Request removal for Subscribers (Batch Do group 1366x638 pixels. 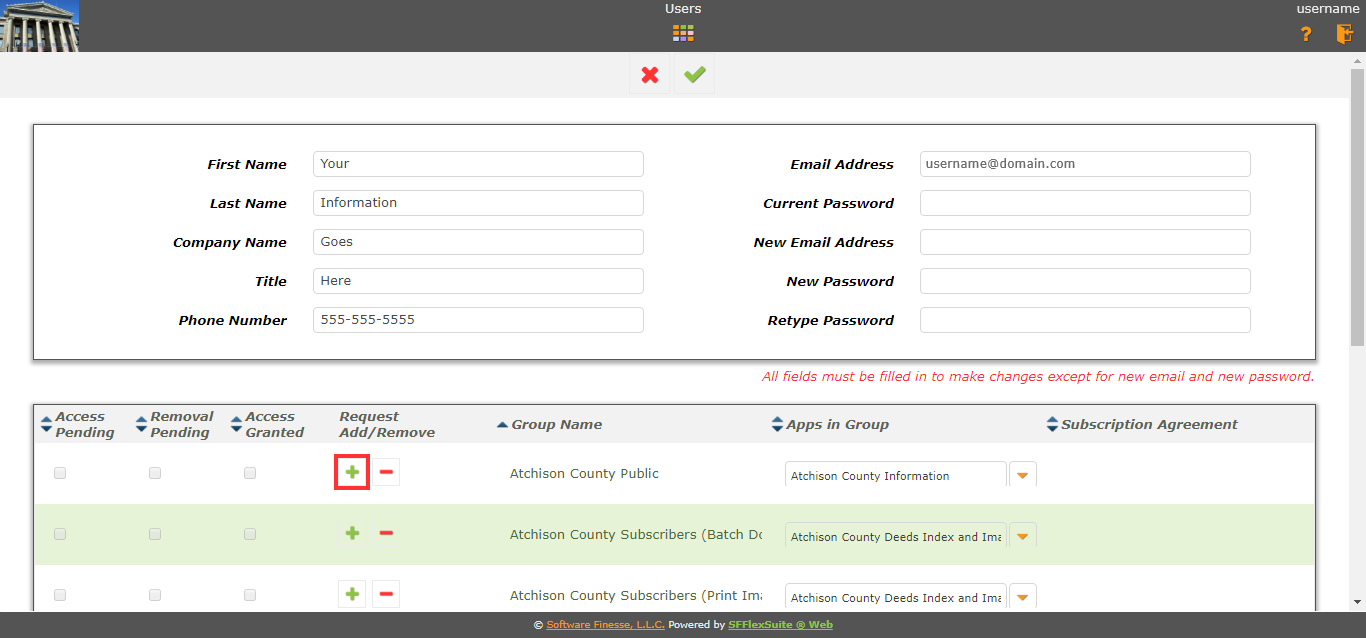point(386,533)
